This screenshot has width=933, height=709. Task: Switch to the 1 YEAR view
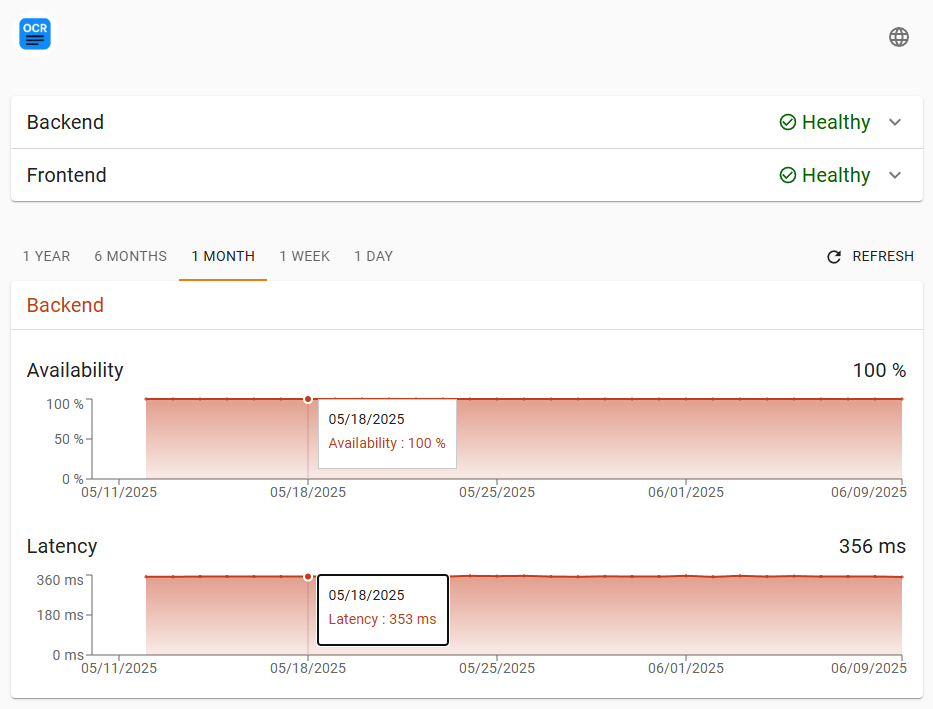tap(46, 256)
